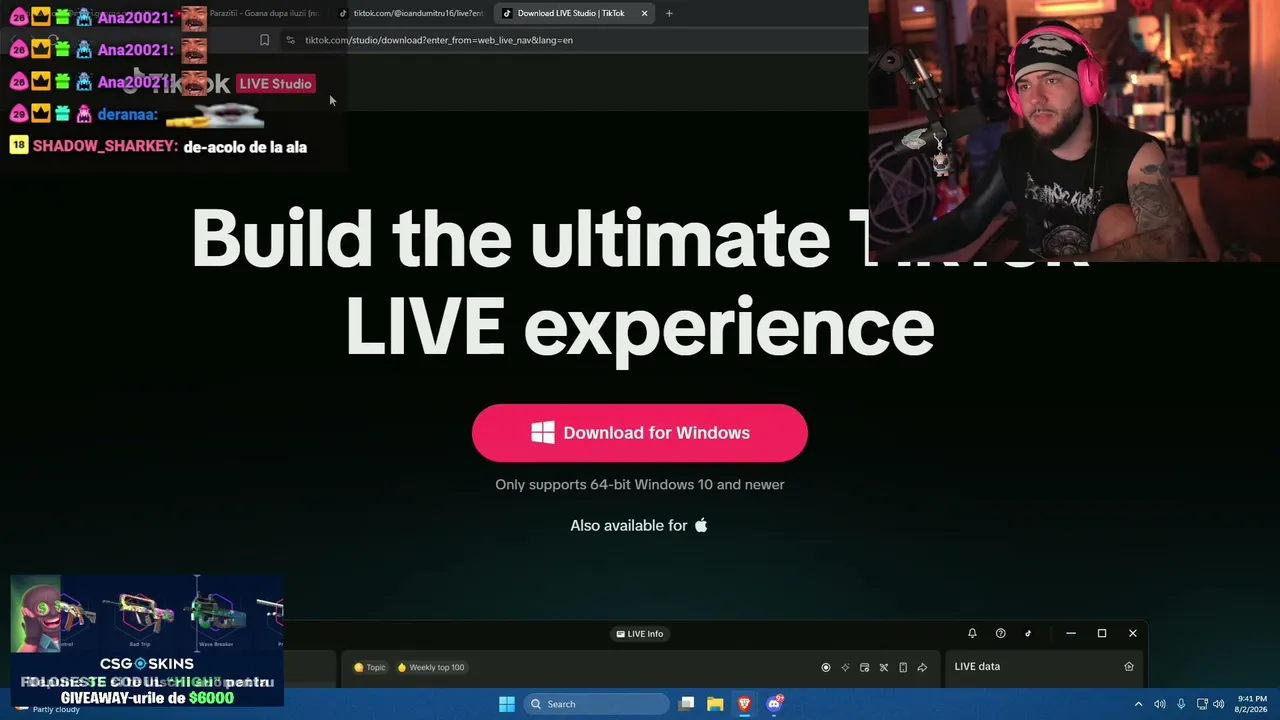Image resolution: width=1280 pixels, height=720 pixels.
Task: Click the 'Only supports 64-bit Windows 10 and newer' text
Action: [x=640, y=484]
